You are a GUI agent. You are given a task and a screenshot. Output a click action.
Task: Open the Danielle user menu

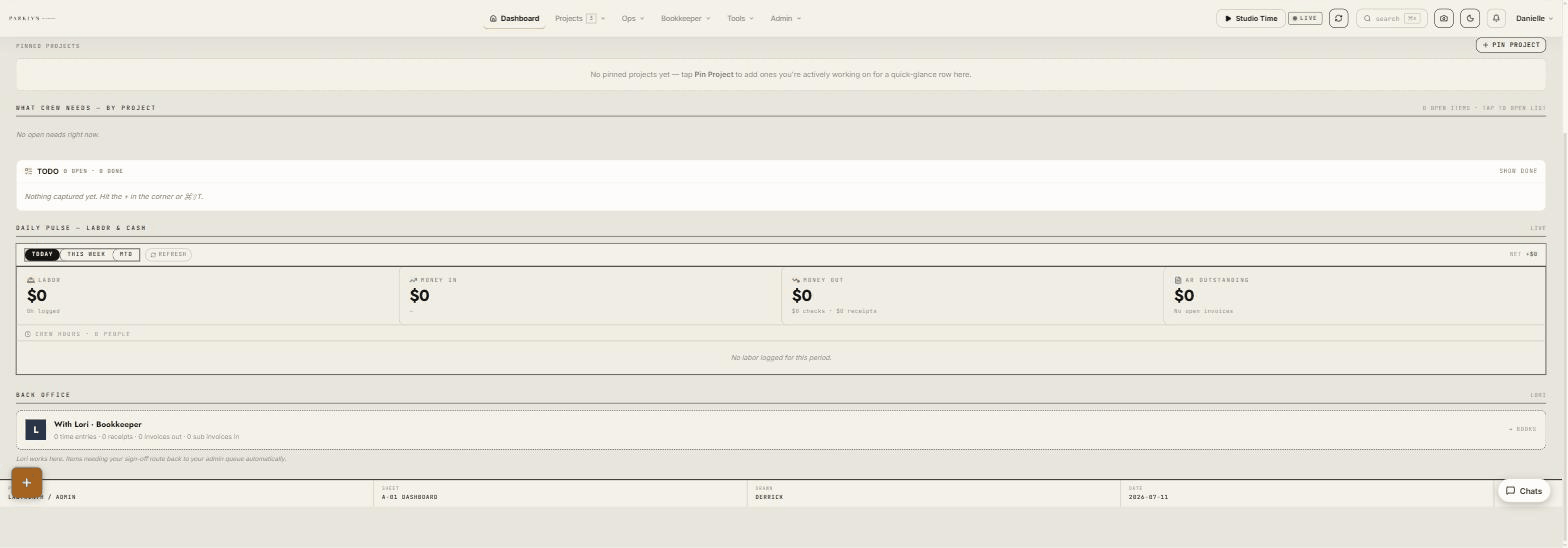coord(1534,18)
